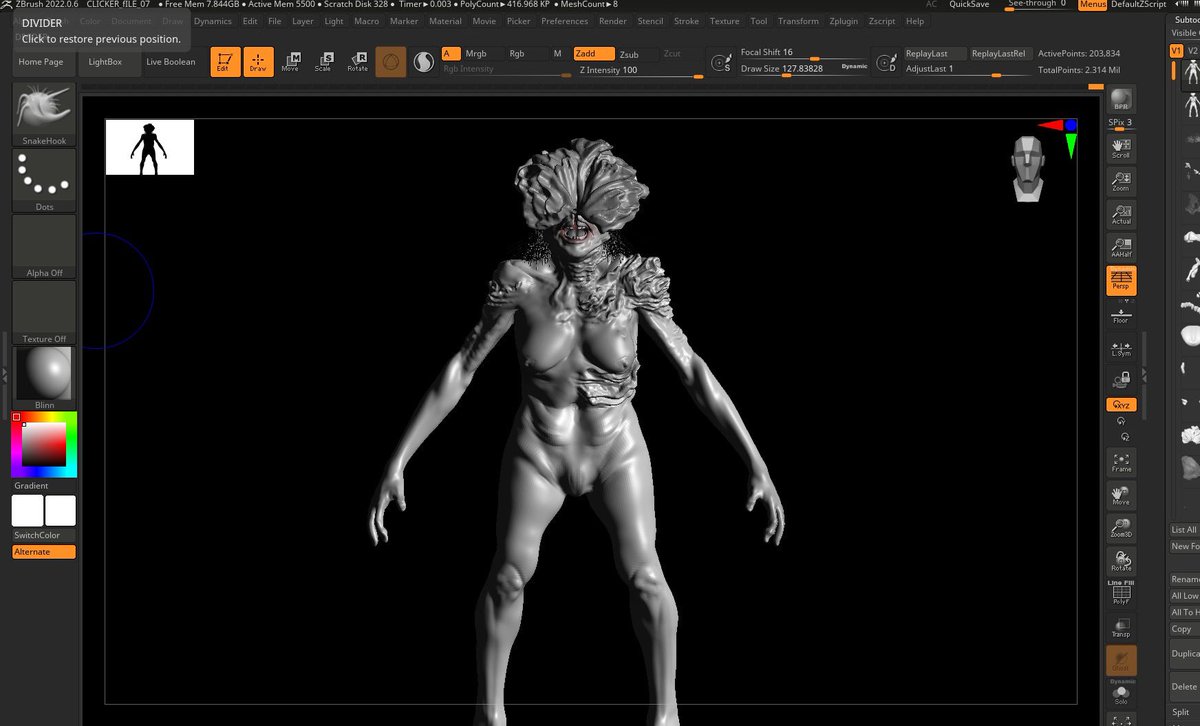Click the Frame mesh icon
1200x726 pixels.
1119,461
